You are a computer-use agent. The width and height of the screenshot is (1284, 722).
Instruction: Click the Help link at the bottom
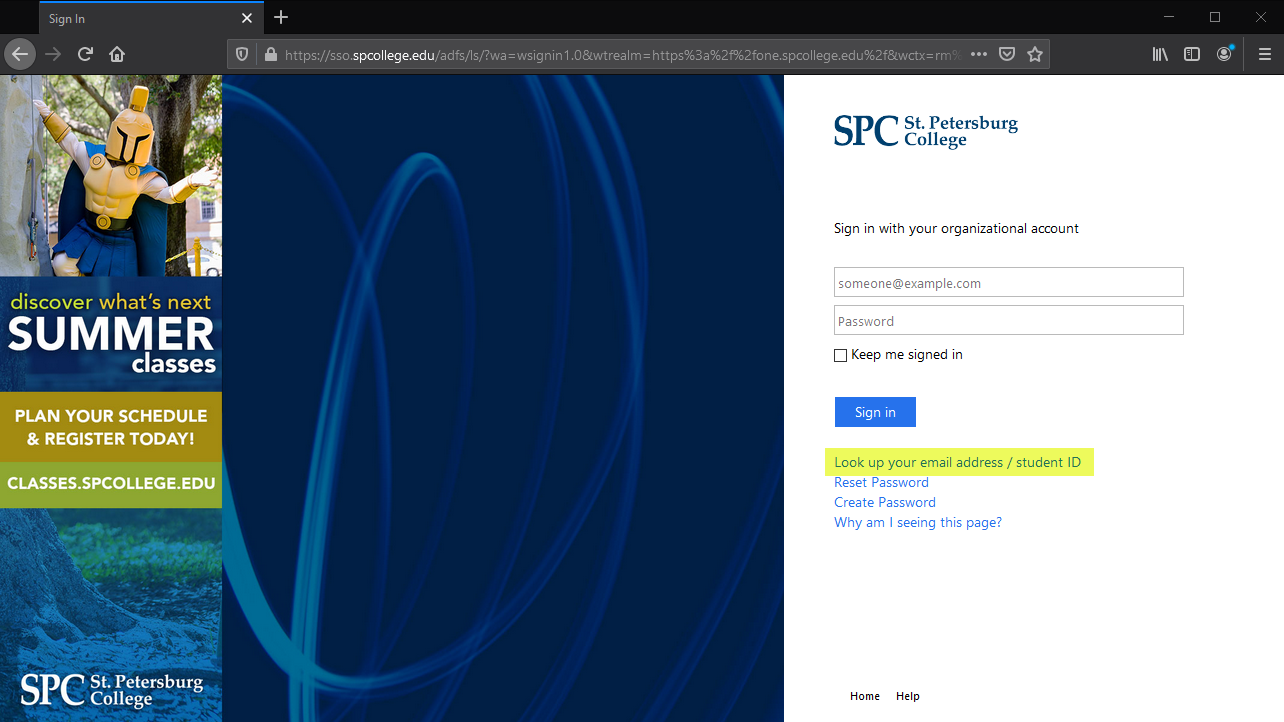click(x=907, y=696)
